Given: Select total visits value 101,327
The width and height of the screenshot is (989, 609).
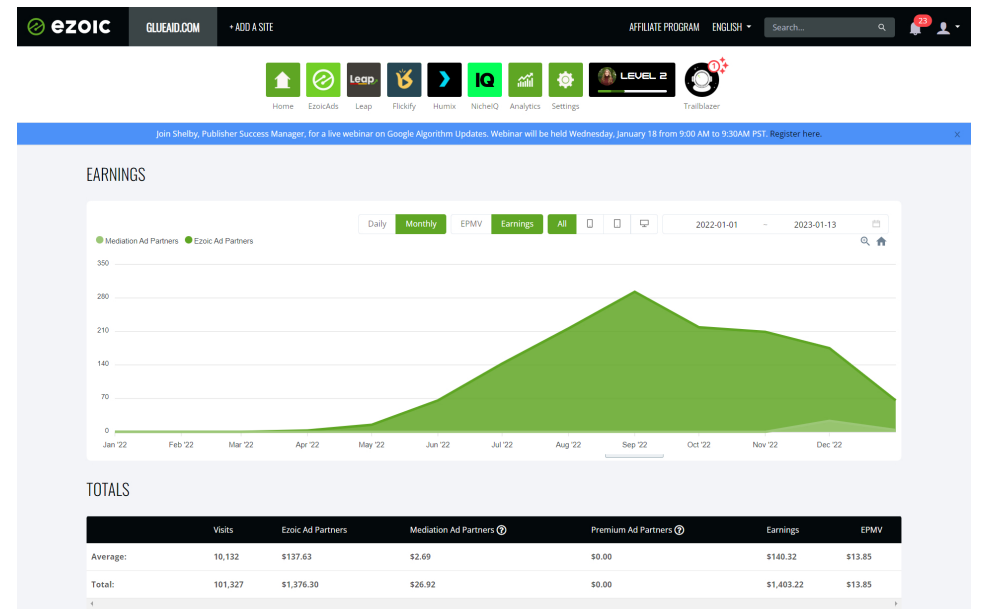Looking at the screenshot, I should coord(228,584).
